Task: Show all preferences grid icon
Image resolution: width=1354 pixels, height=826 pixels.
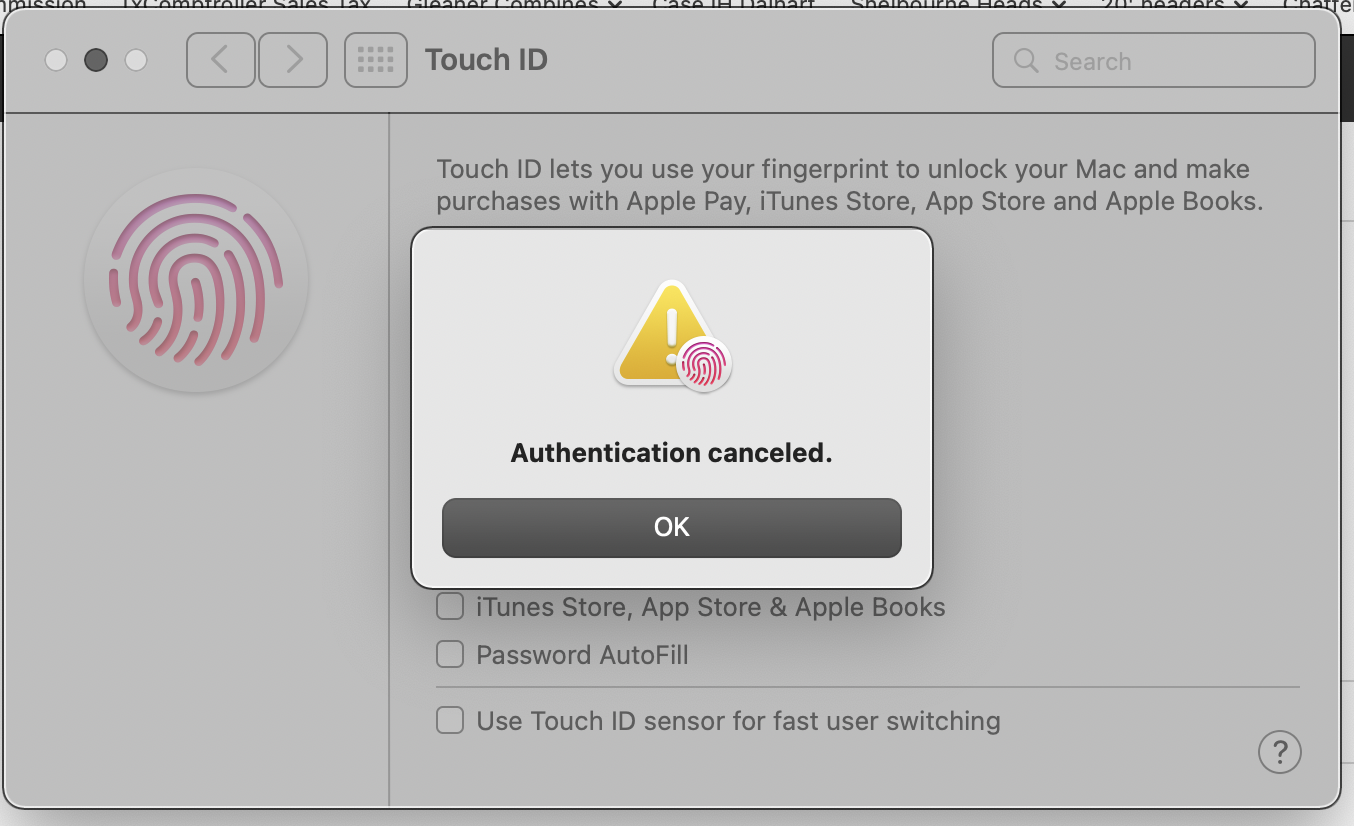Action: click(375, 60)
